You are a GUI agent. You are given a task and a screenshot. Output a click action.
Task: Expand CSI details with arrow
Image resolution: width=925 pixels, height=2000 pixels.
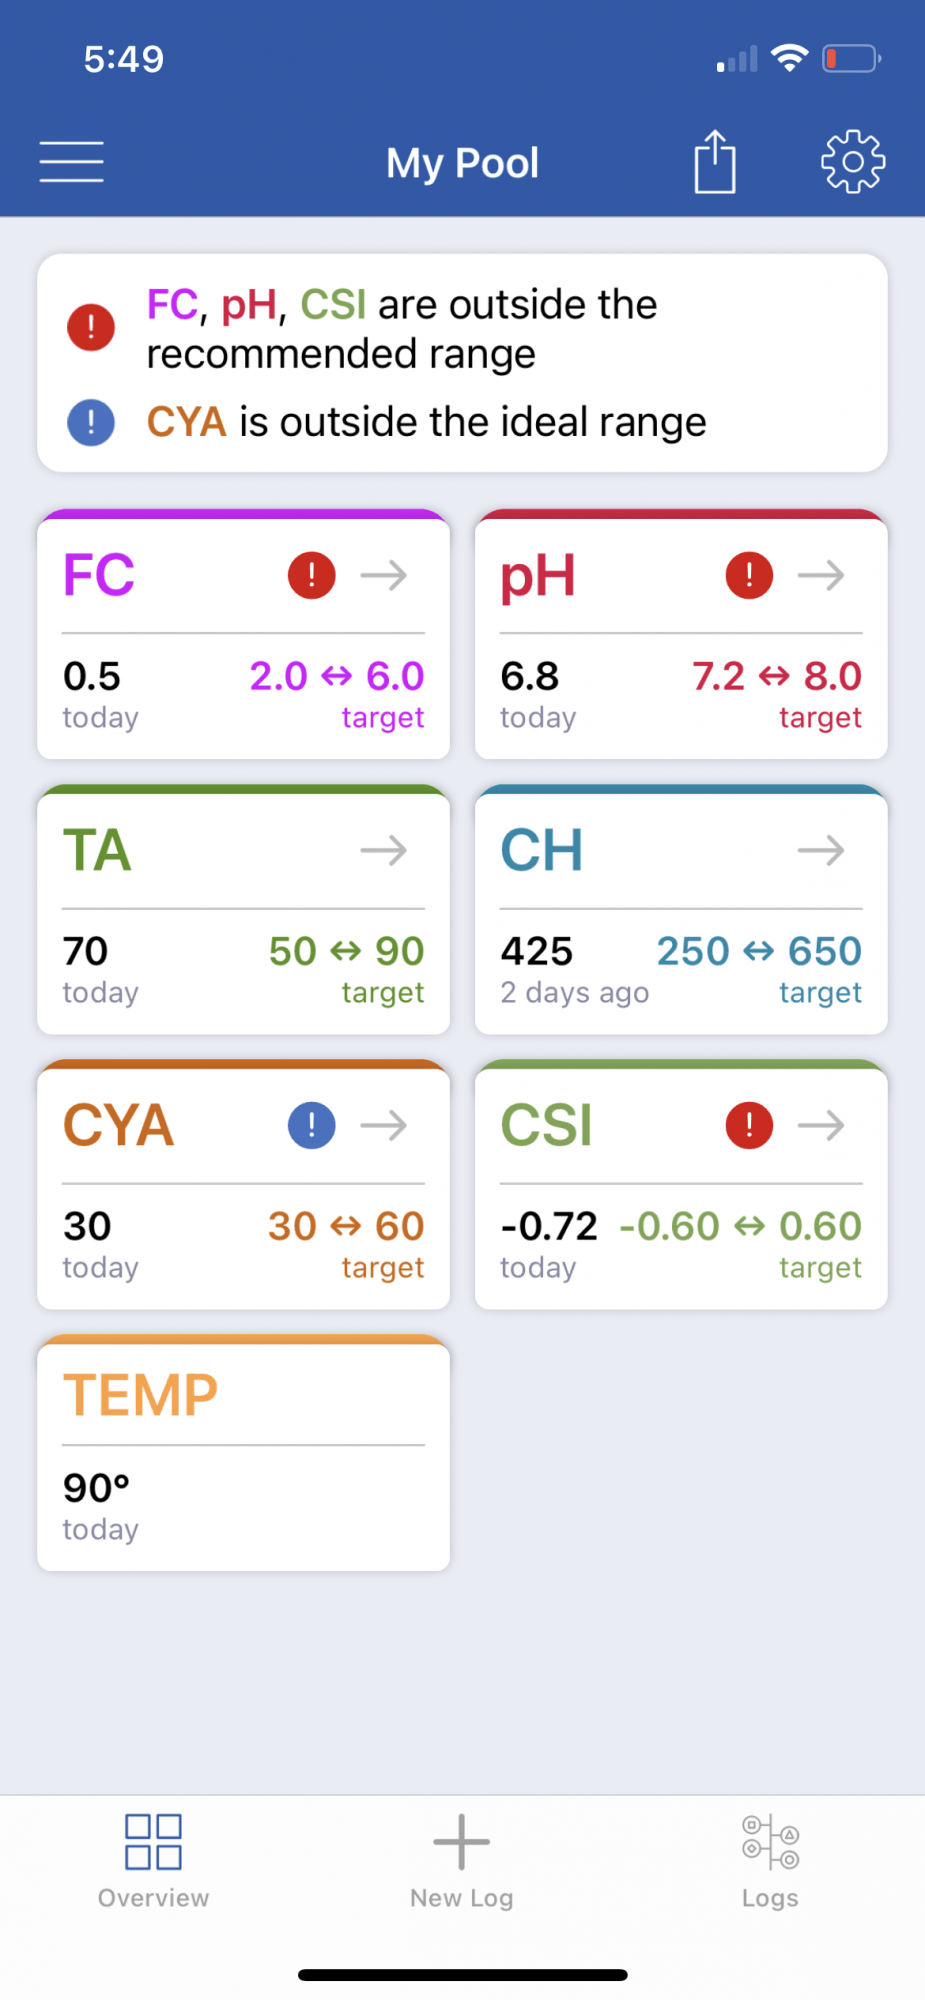pyautogui.click(x=821, y=1125)
